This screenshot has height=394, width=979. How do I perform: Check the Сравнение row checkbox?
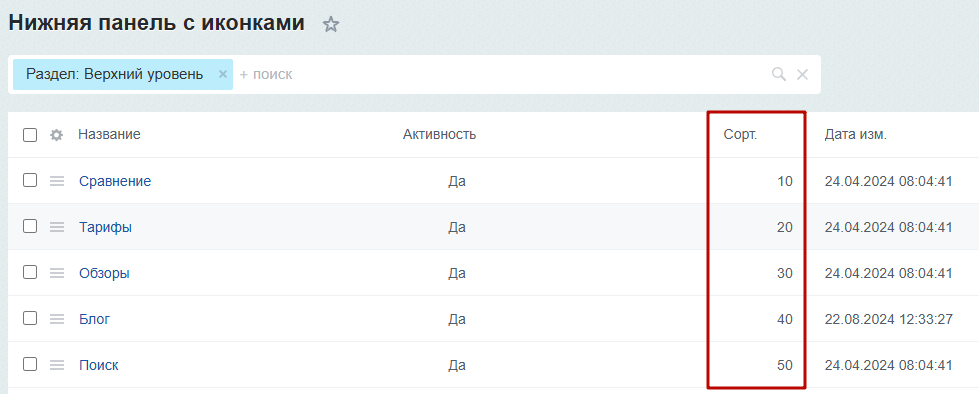[30, 180]
